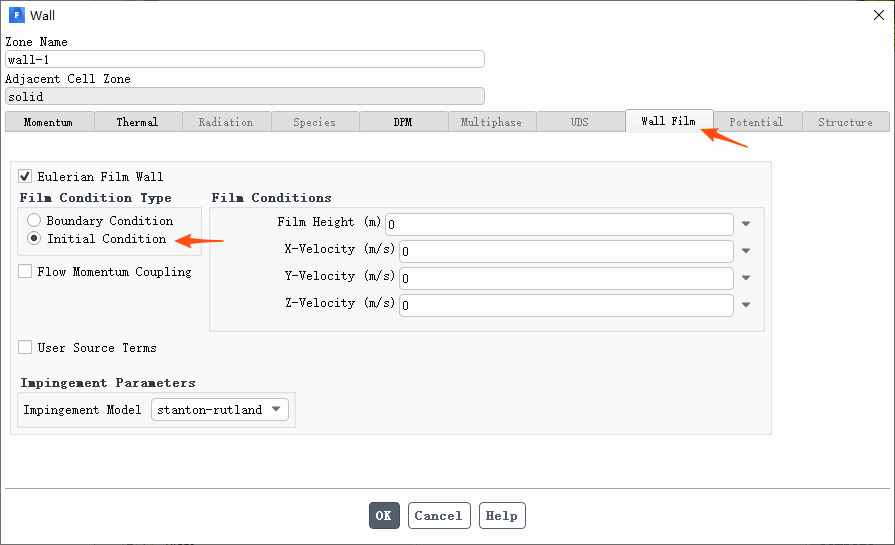Enable Flow Momentum Coupling checkbox
This screenshot has width=895, height=545.
pyautogui.click(x=25, y=272)
